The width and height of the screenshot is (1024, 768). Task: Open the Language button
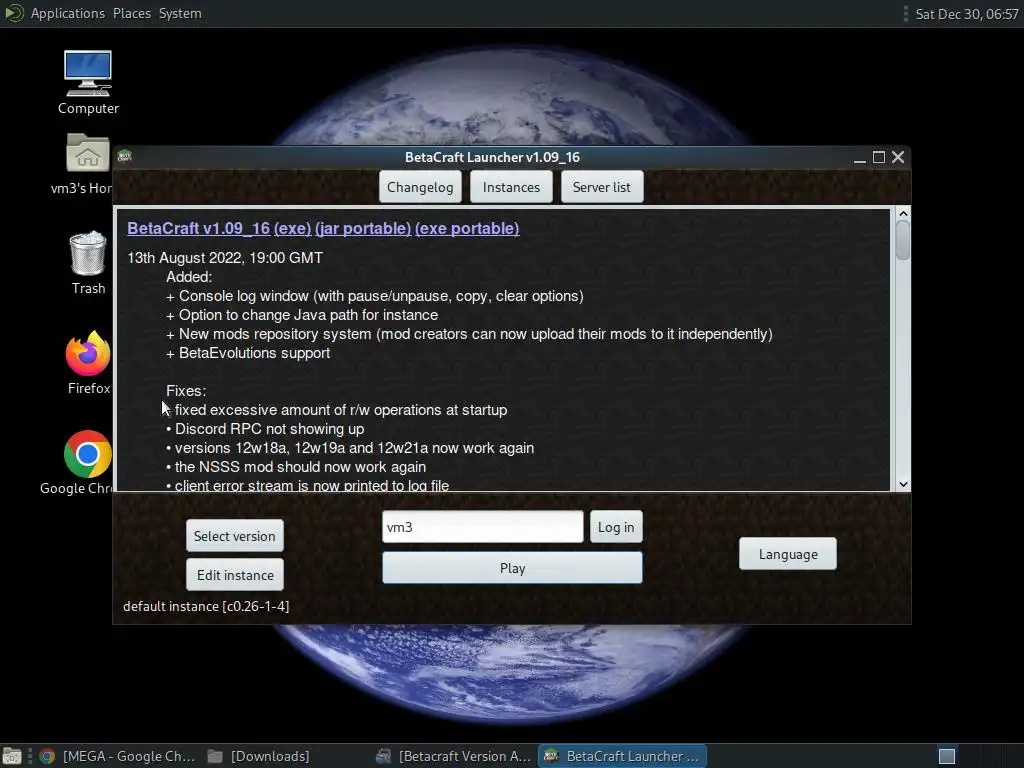pos(788,554)
